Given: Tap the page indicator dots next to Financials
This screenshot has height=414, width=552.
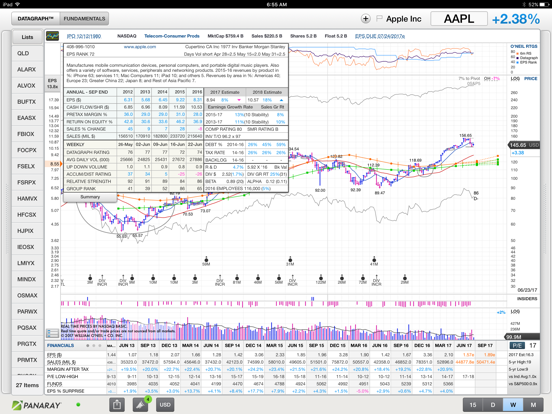Looking at the screenshot, I should pyautogui.click(x=94, y=346).
